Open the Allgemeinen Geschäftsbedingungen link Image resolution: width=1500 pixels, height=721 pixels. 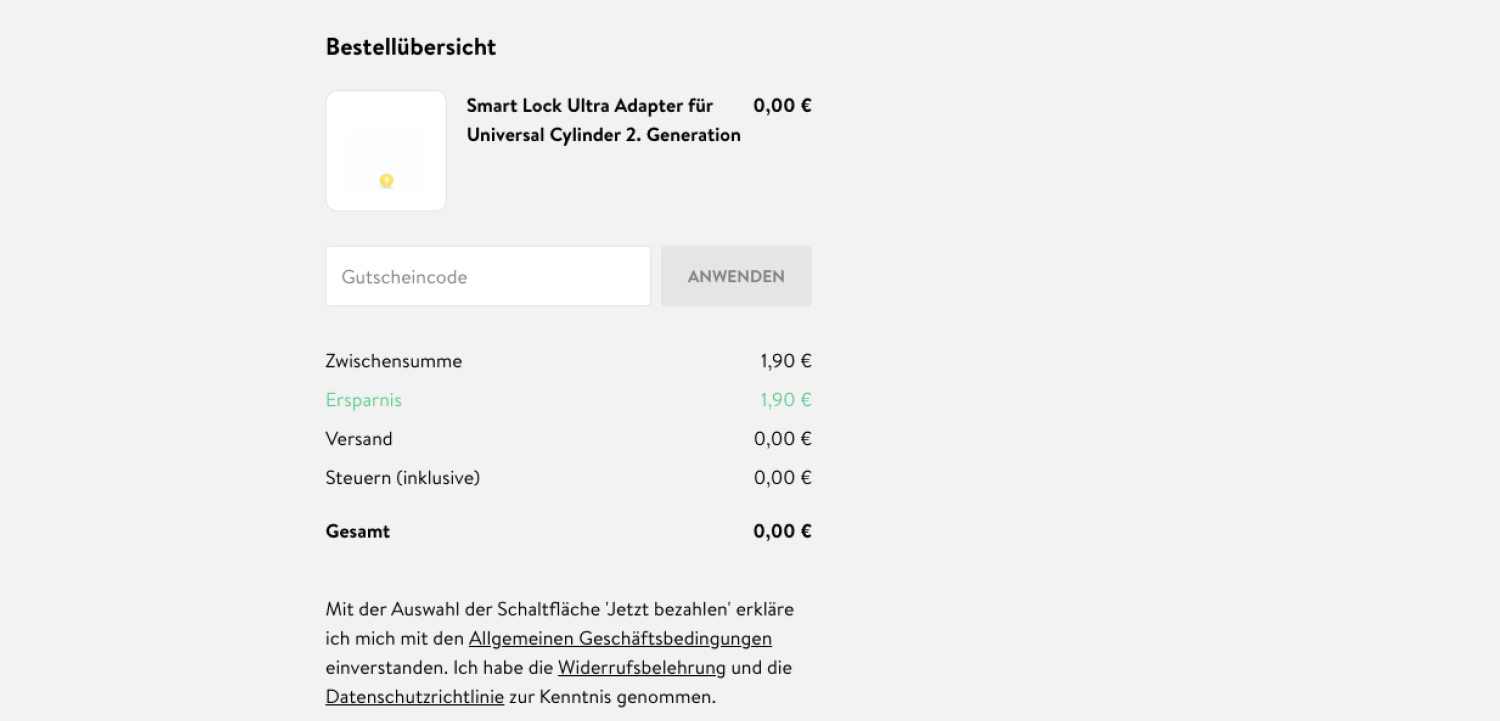coord(620,638)
